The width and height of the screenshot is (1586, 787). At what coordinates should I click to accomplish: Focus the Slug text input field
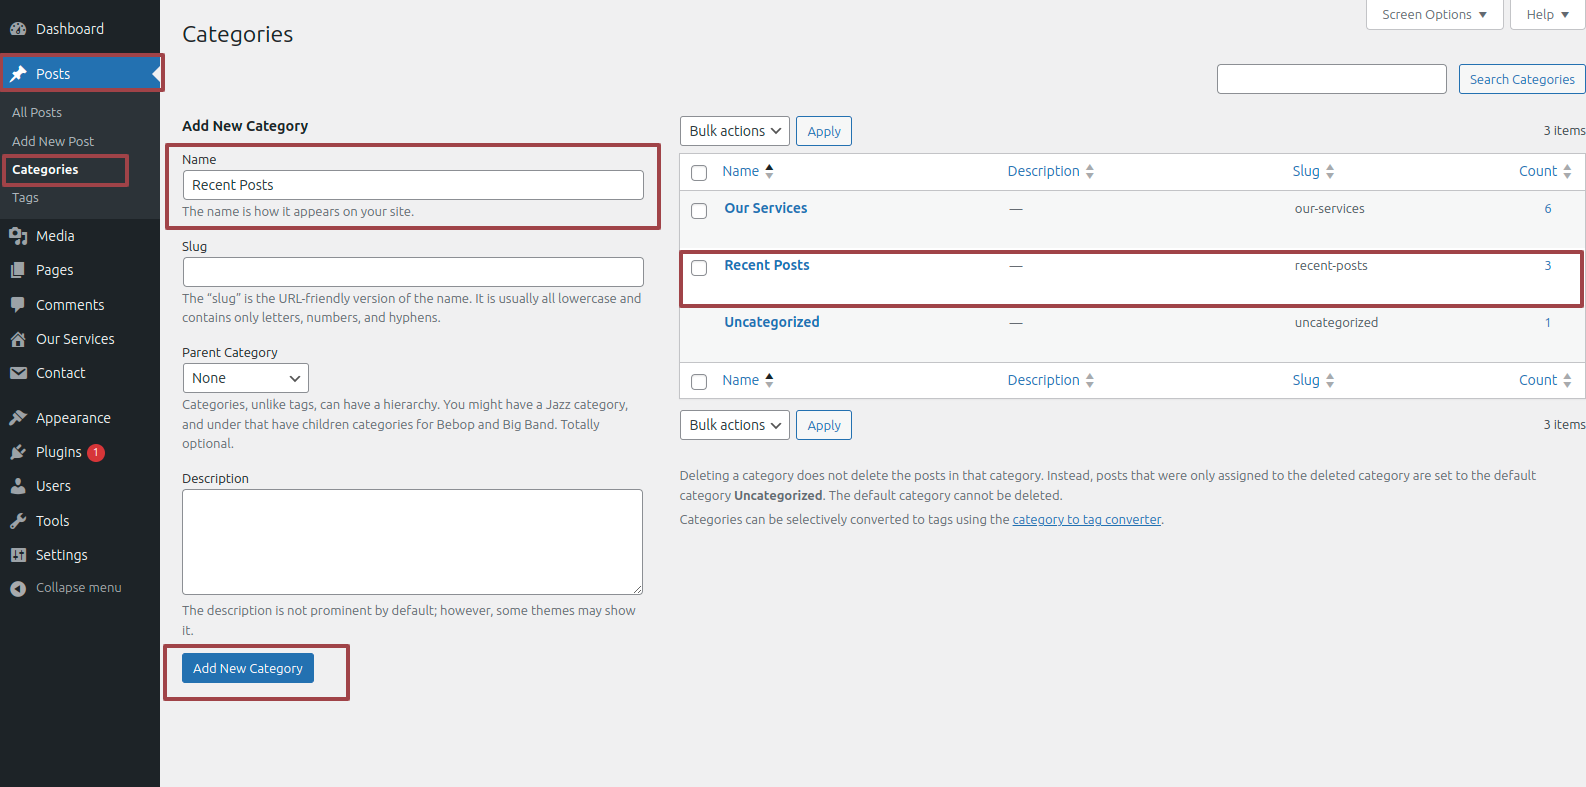click(413, 272)
